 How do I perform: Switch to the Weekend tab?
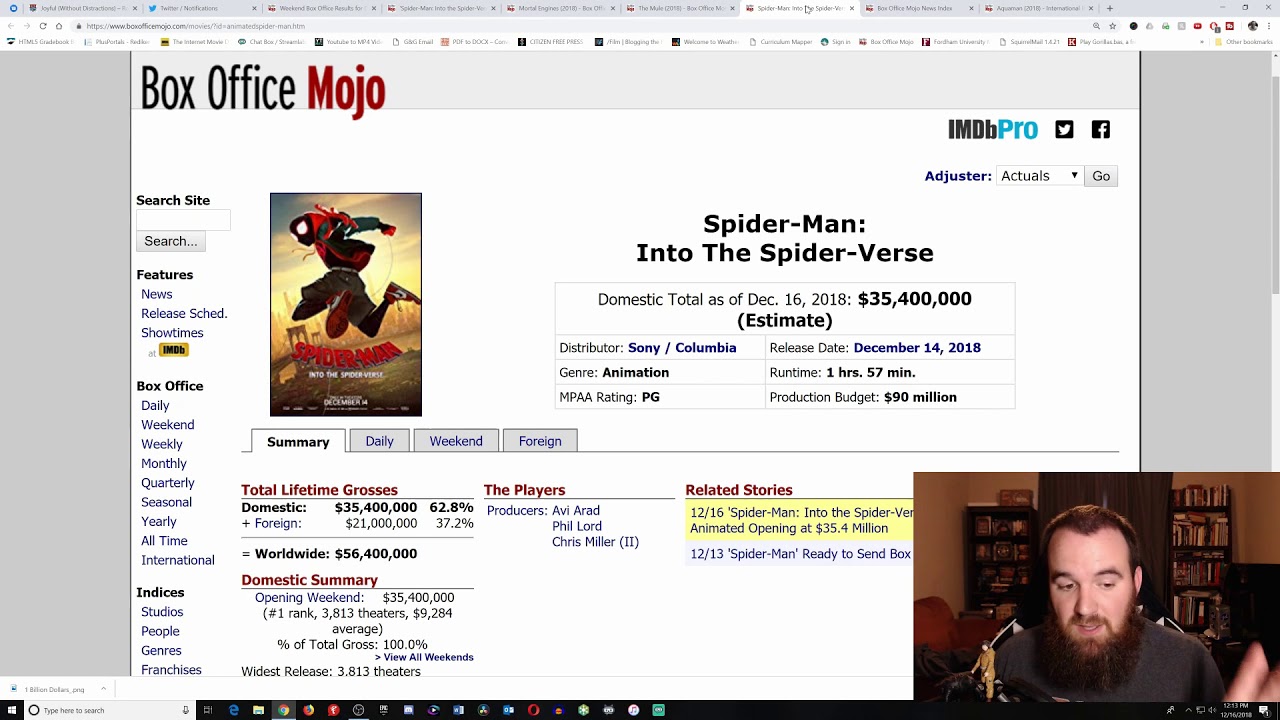tap(456, 441)
